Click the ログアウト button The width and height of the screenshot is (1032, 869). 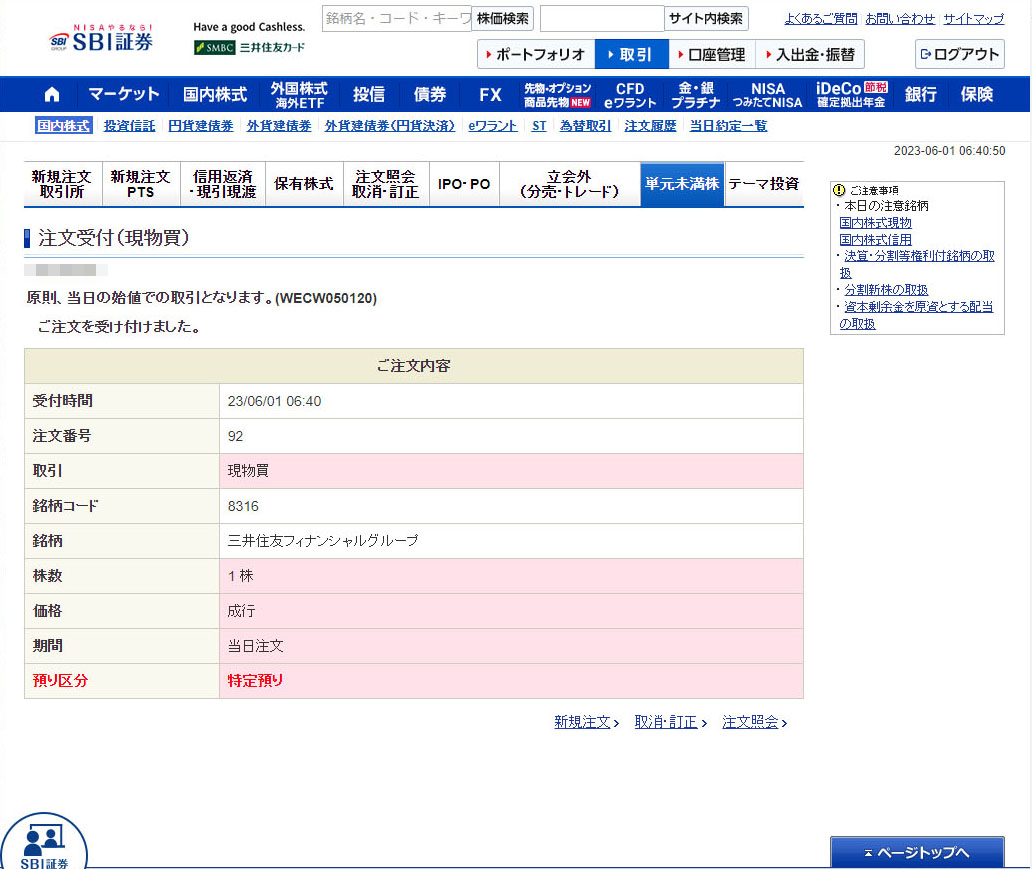(959, 54)
